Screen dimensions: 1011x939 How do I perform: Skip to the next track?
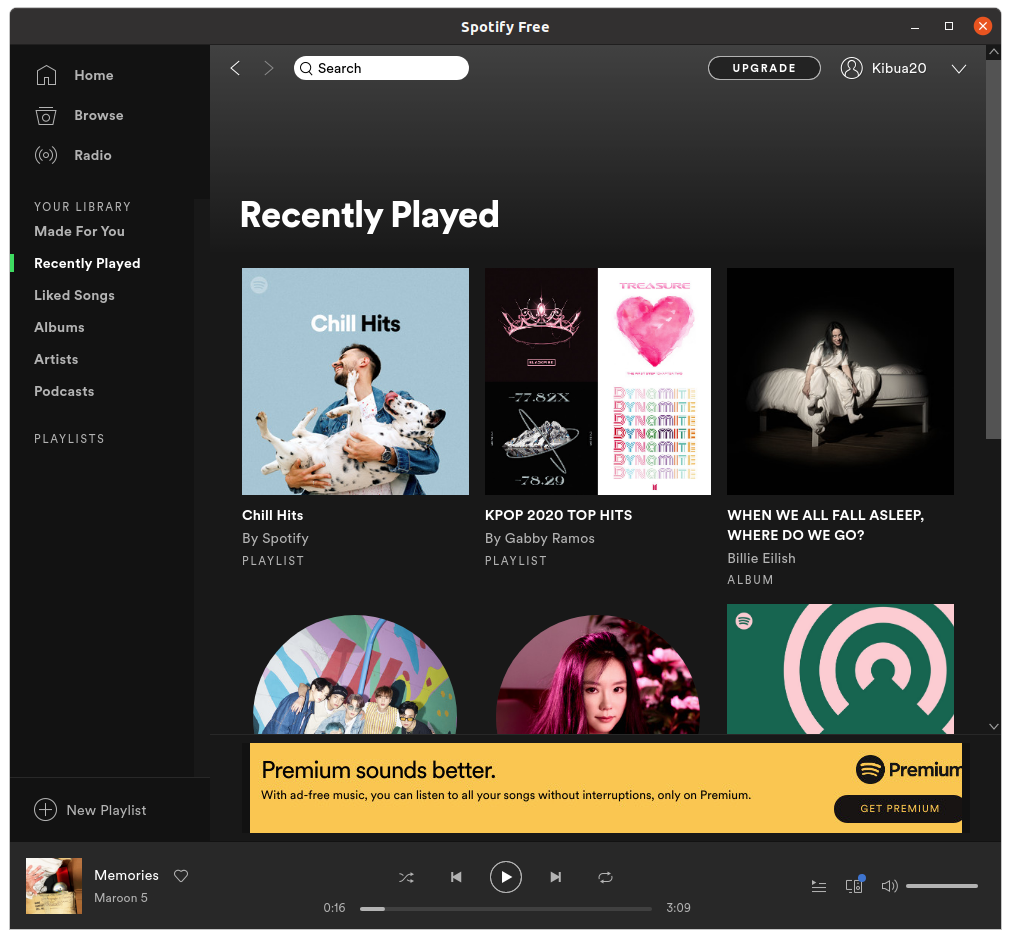coord(556,877)
